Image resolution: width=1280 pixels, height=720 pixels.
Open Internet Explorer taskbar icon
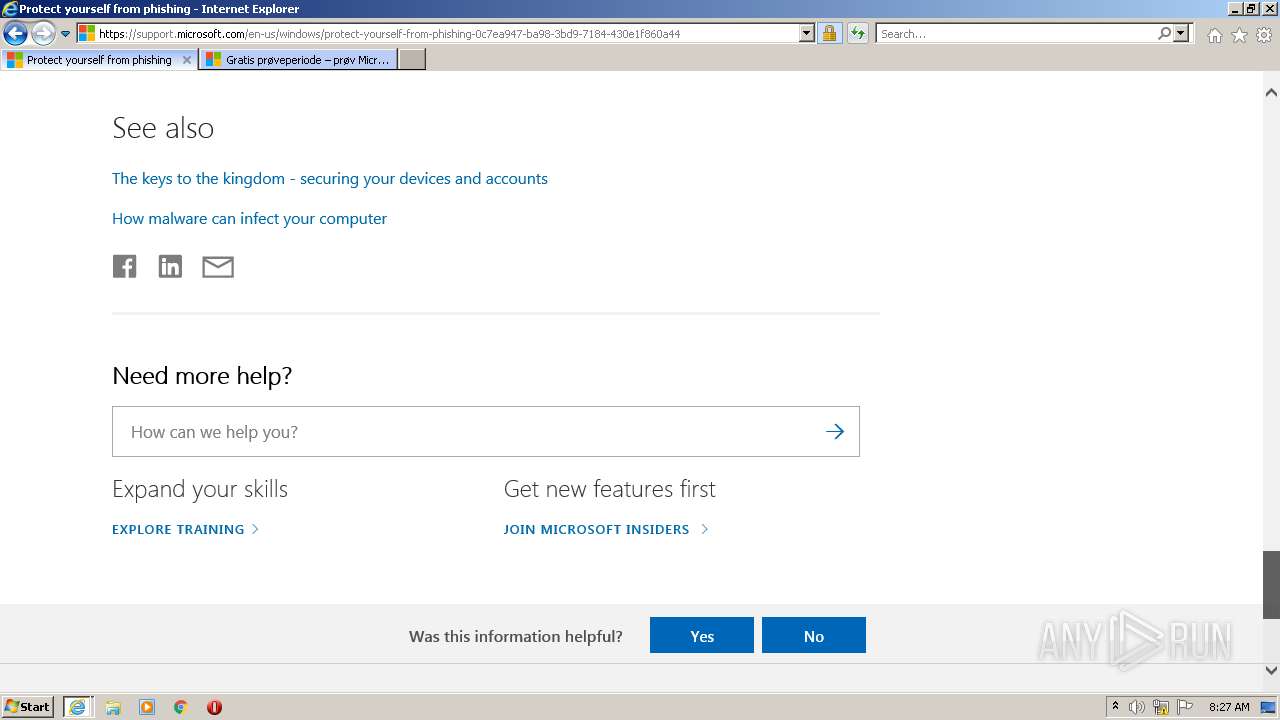pos(77,707)
